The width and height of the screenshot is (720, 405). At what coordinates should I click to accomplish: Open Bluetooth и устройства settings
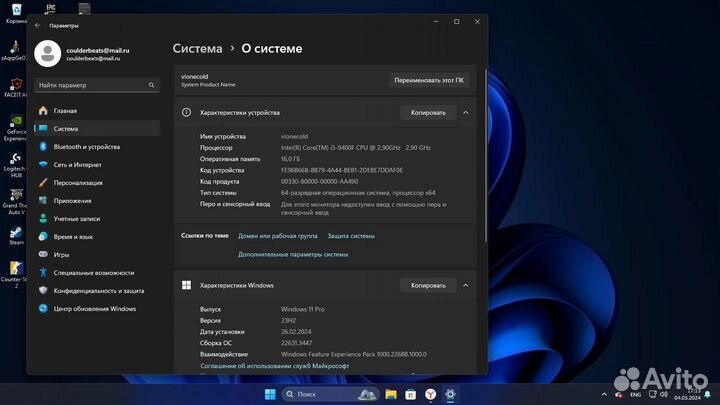click(x=97, y=146)
